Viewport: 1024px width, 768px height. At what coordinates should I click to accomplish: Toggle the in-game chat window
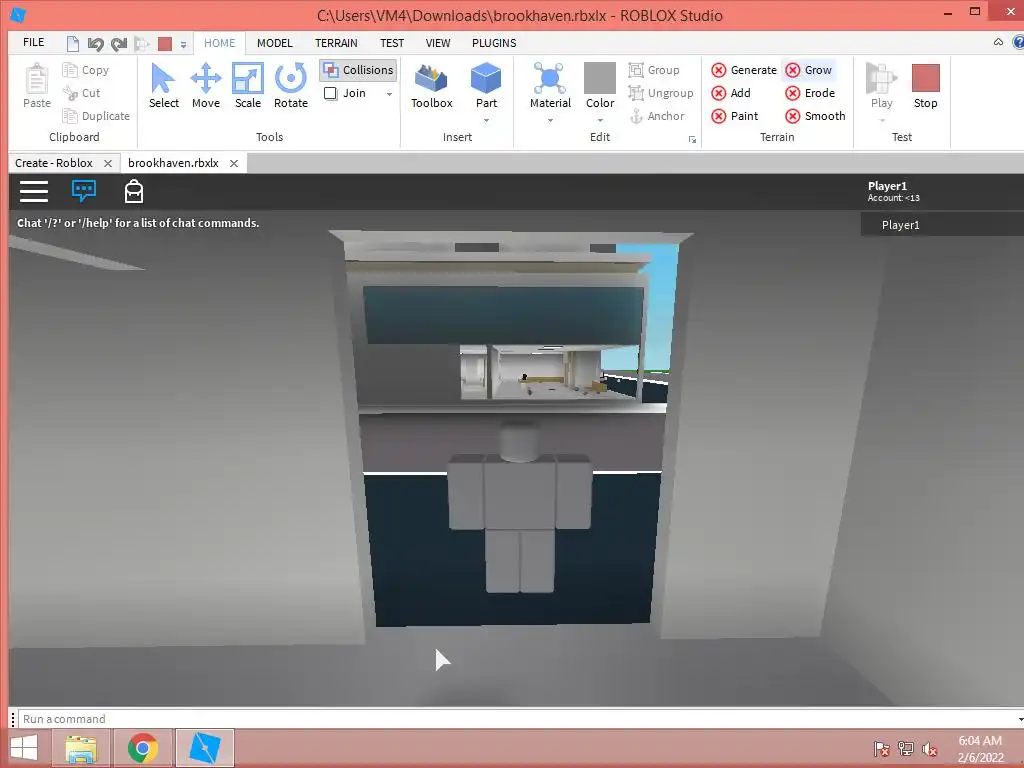[x=84, y=191]
